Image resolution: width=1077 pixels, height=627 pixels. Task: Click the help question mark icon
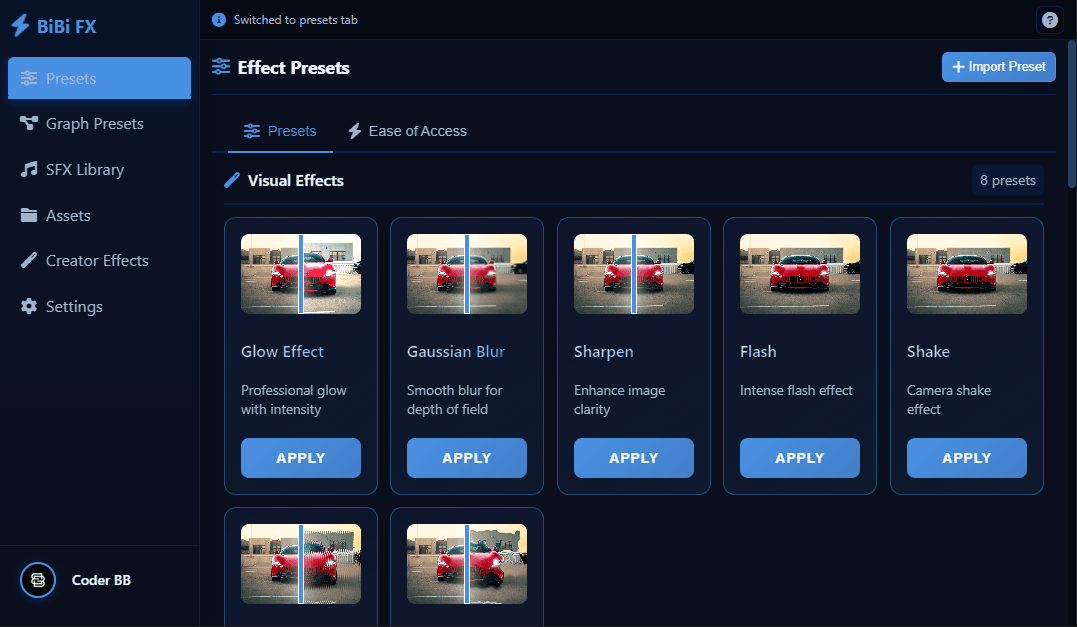[x=1049, y=19]
